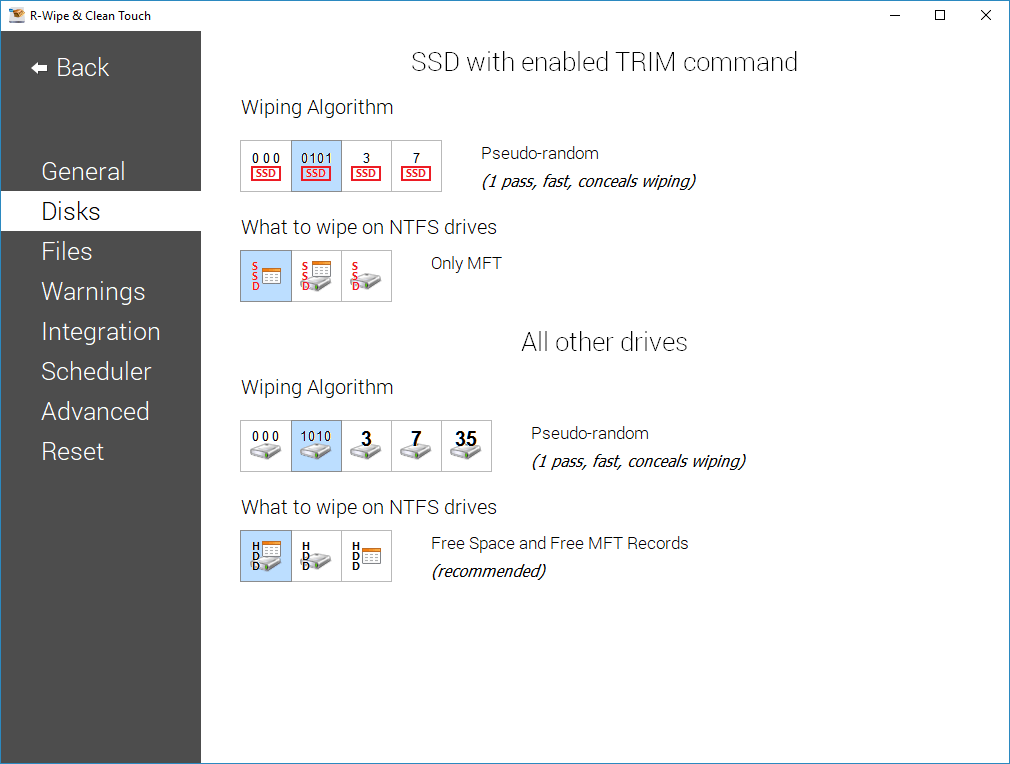Click the R-Wipe & Clean app icon in title bar

point(16,15)
